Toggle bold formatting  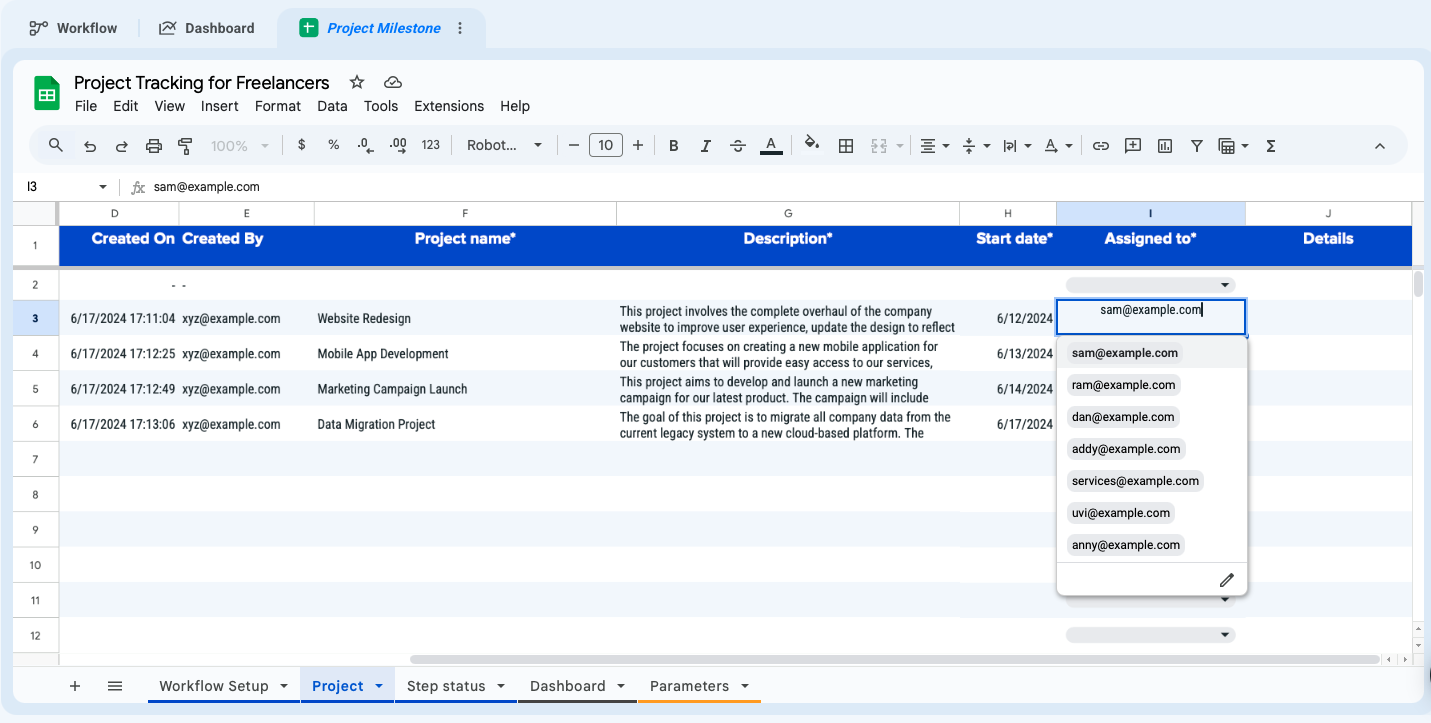674,146
